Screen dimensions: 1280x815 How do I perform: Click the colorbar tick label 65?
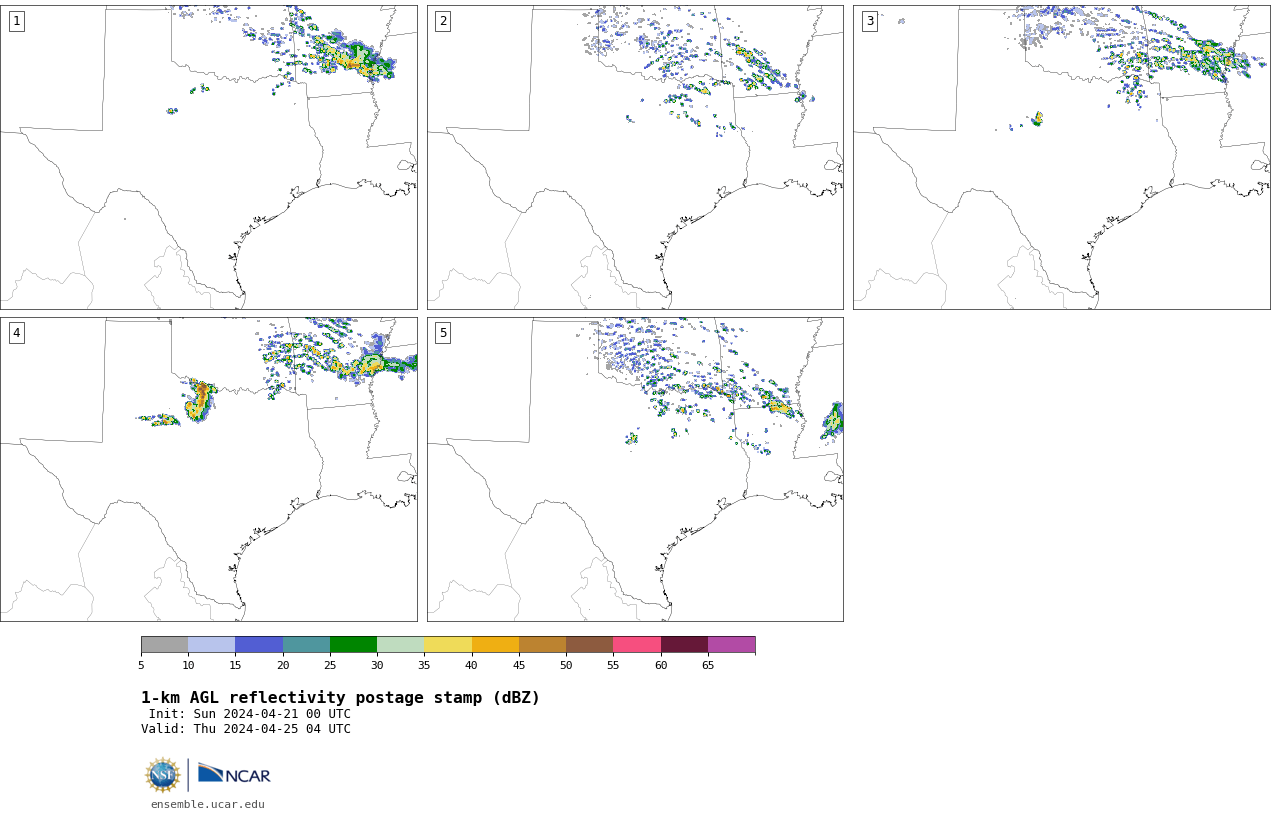tap(708, 665)
